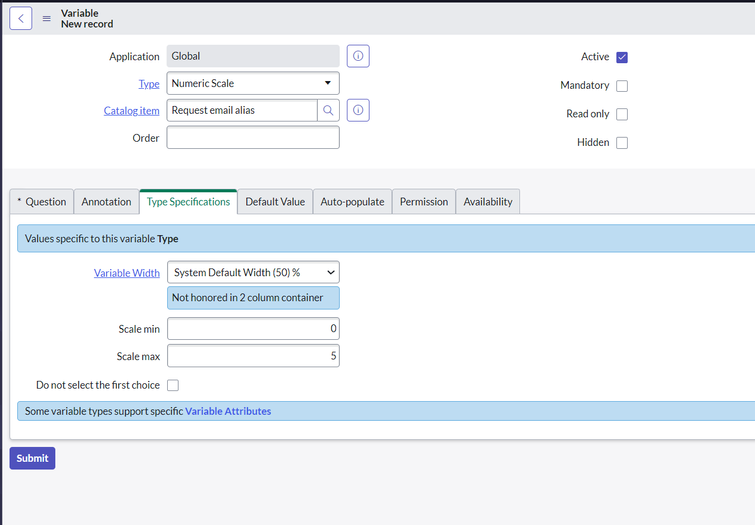Preview Catalog item record info icon
The image size is (755, 525).
pyautogui.click(x=358, y=110)
